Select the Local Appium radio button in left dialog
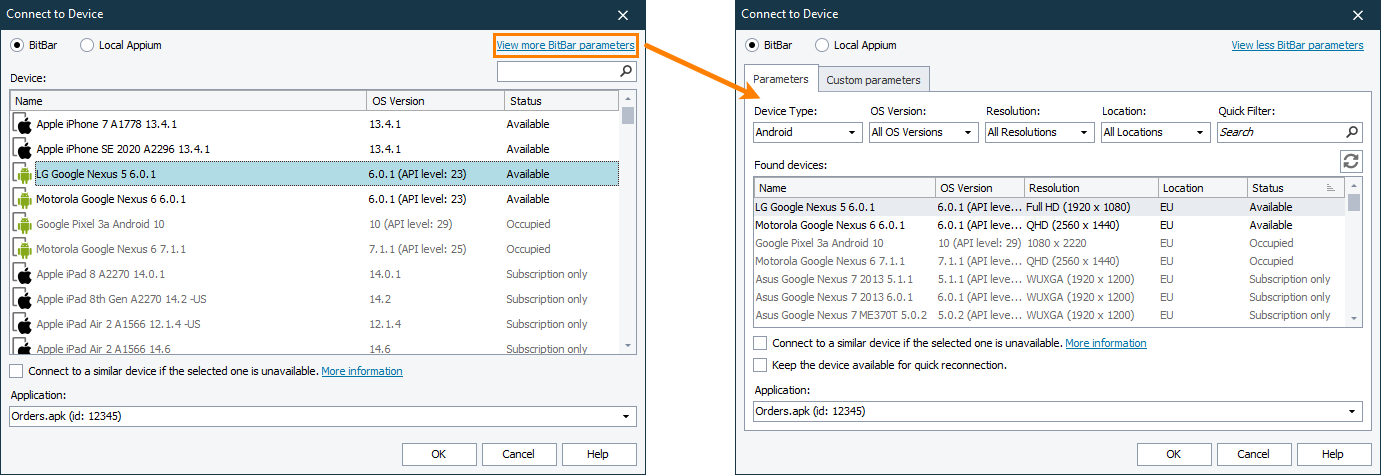 [x=87, y=45]
